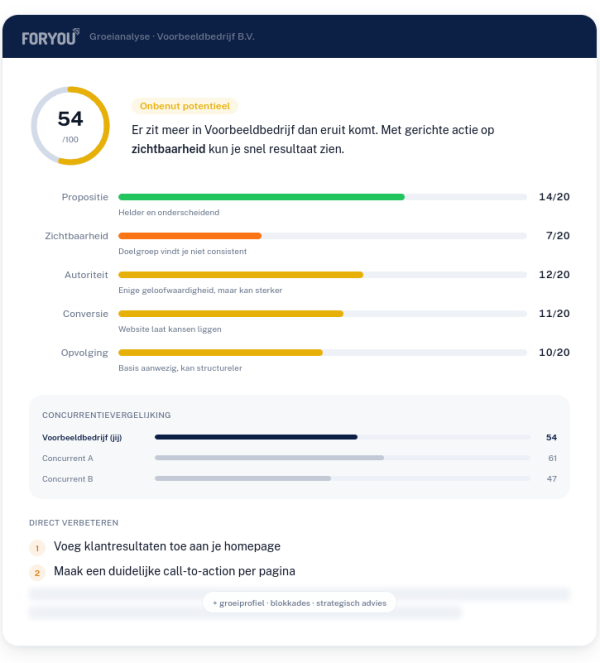Click the Conversie score bar
This screenshot has width=600, height=663.
click(231, 314)
